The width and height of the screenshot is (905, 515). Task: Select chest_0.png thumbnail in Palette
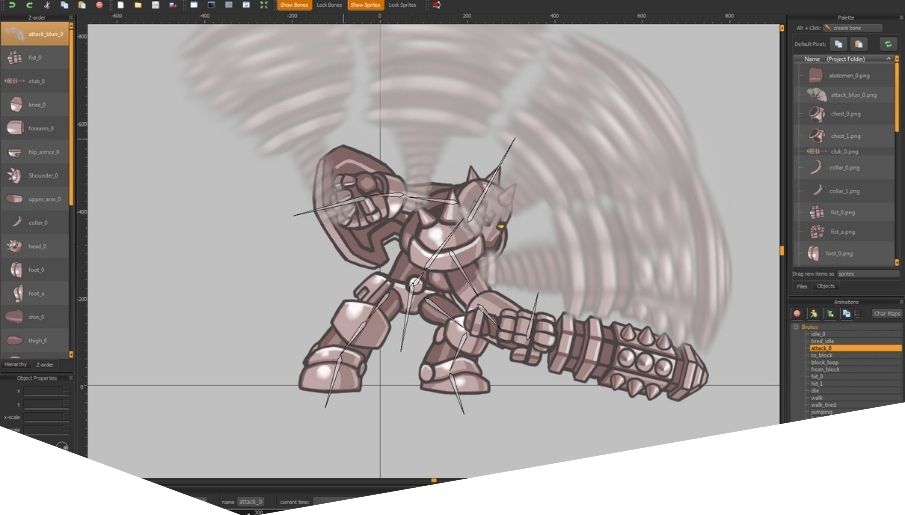pos(815,114)
